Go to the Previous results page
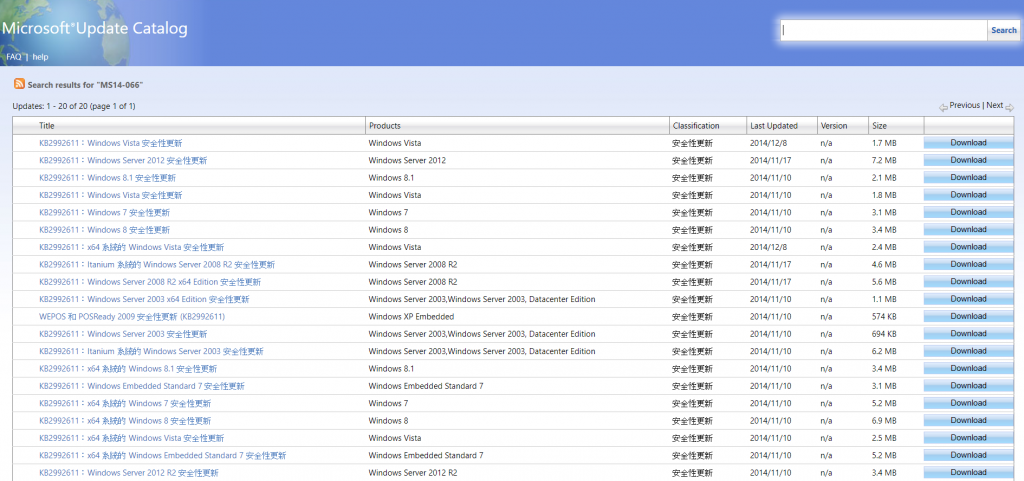This screenshot has width=1024, height=481. [965, 105]
